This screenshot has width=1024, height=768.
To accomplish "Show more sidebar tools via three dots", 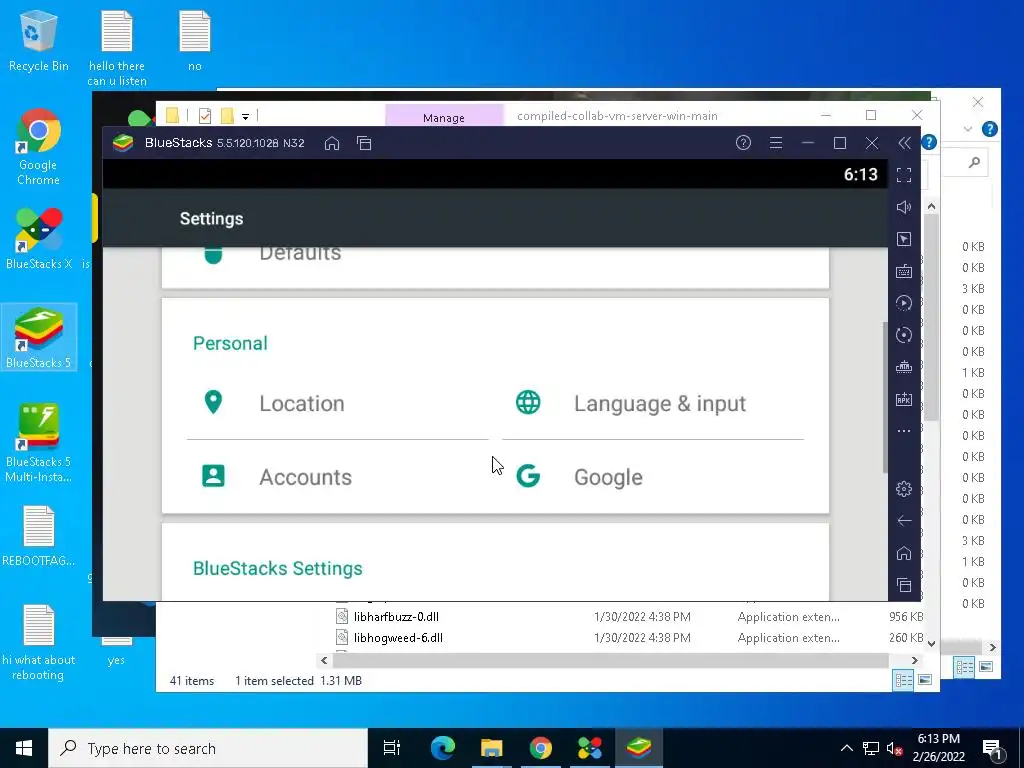I will [904, 431].
